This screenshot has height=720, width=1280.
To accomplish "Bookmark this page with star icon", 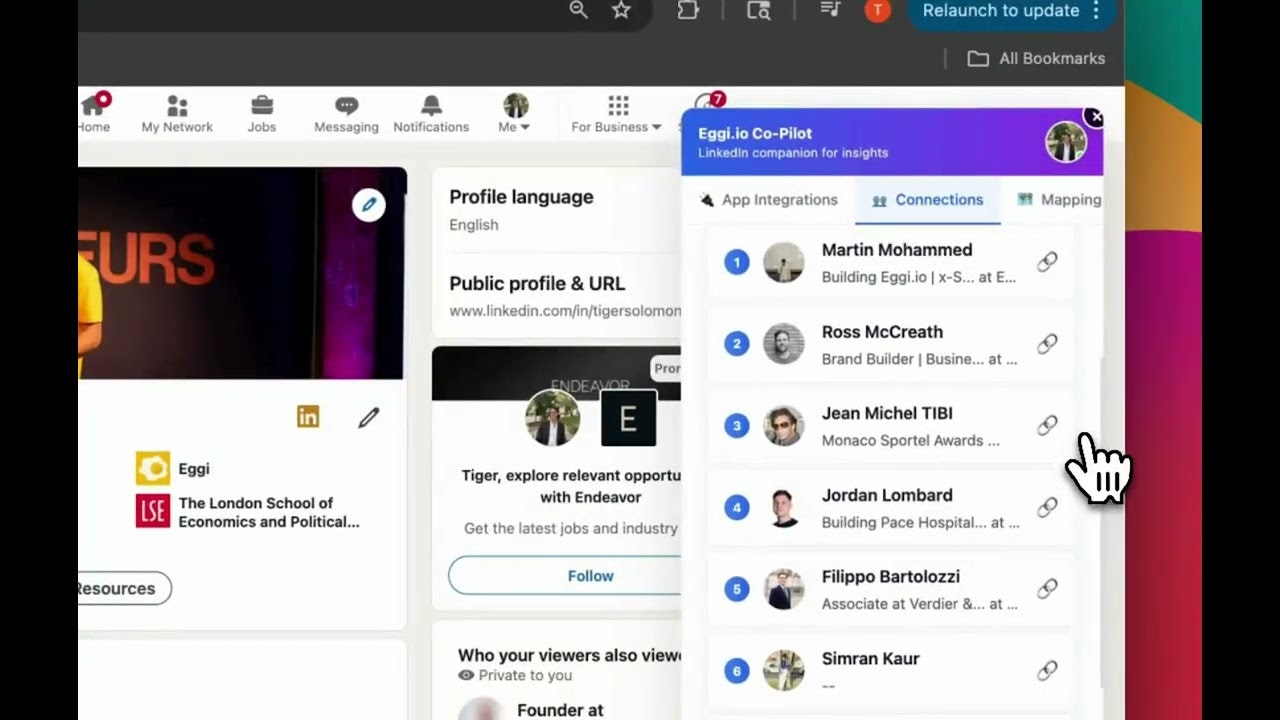I will coord(621,10).
